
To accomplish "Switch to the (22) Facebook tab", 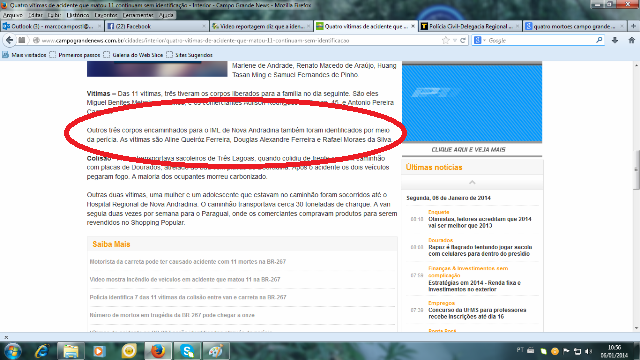I will pyautogui.click(x=157, y=26).
